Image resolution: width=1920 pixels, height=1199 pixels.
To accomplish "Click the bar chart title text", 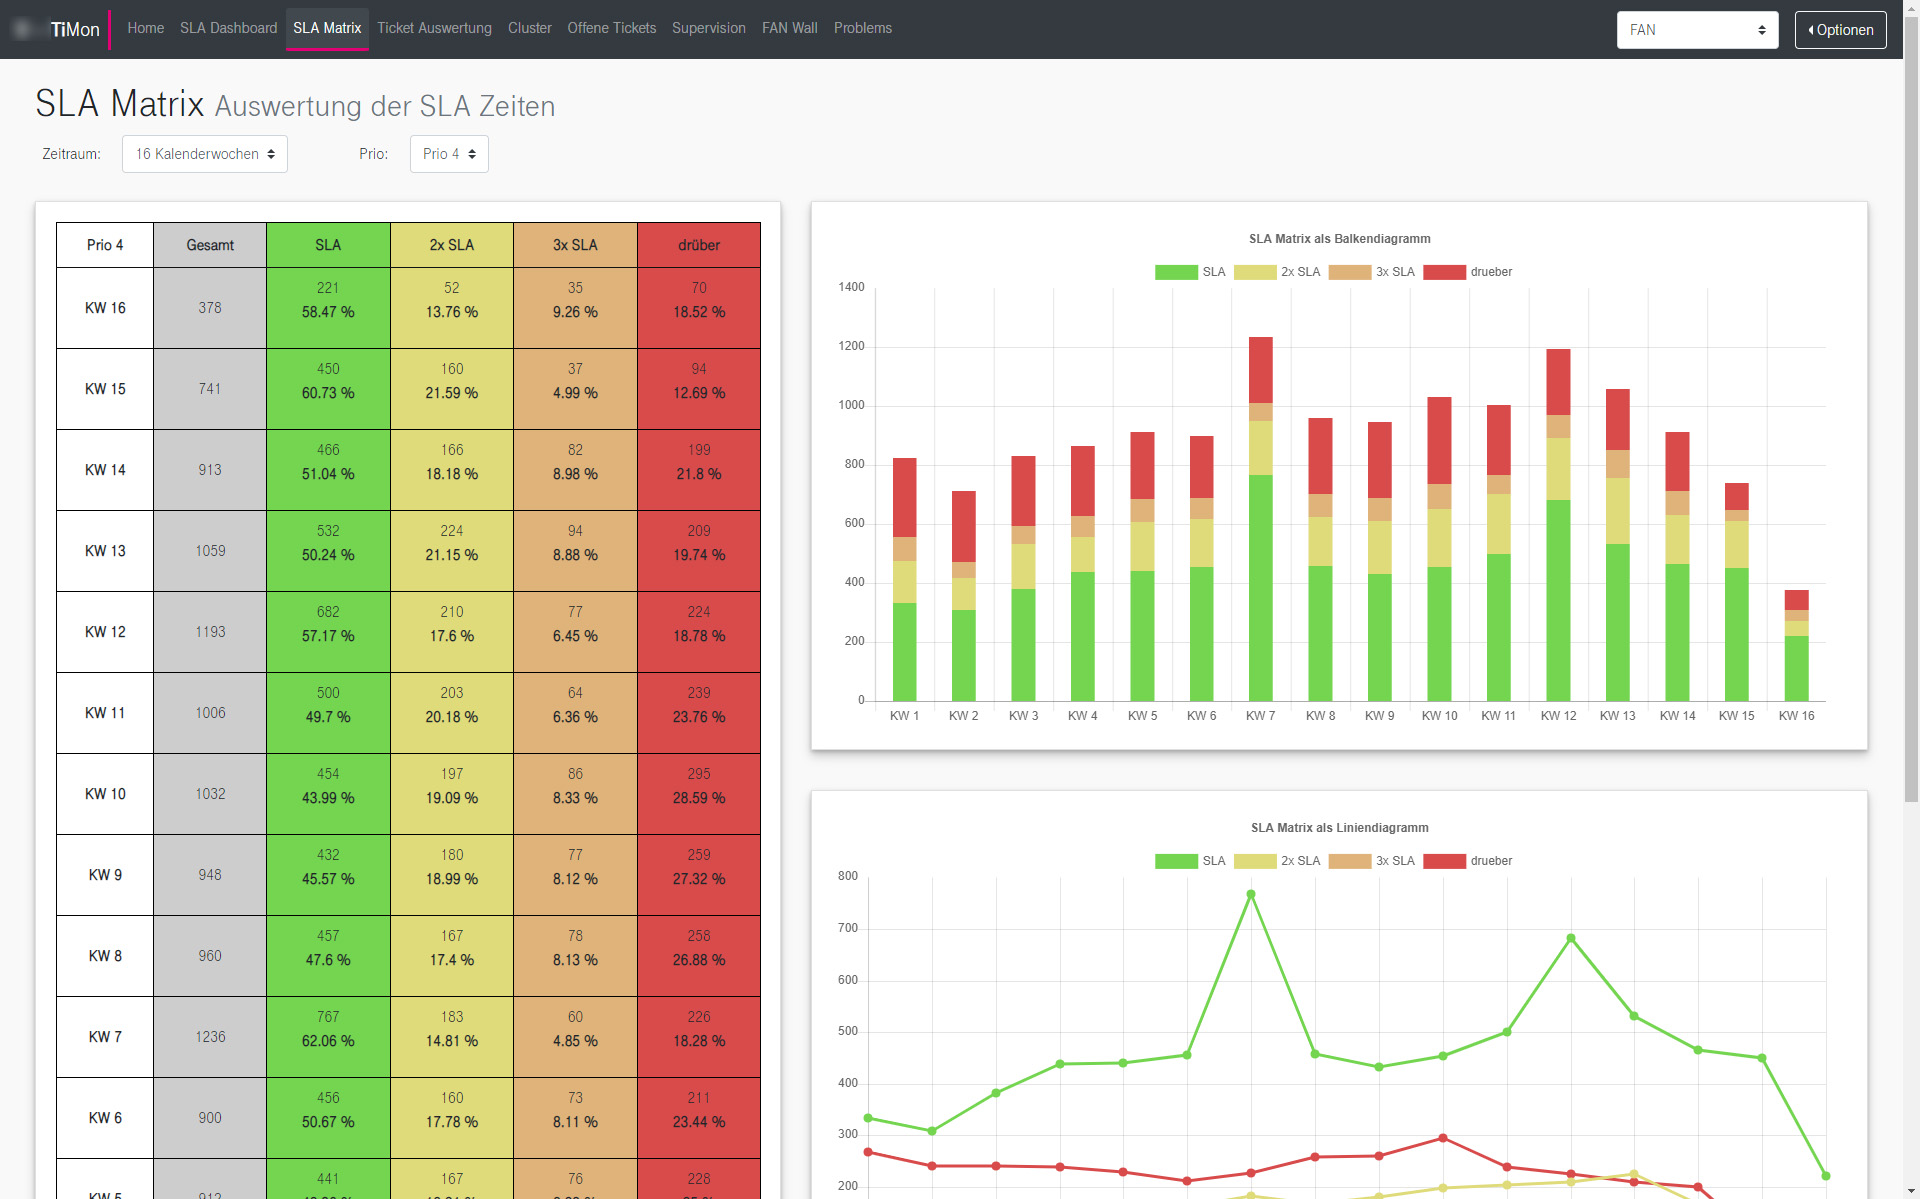I will click(1339, 239).
